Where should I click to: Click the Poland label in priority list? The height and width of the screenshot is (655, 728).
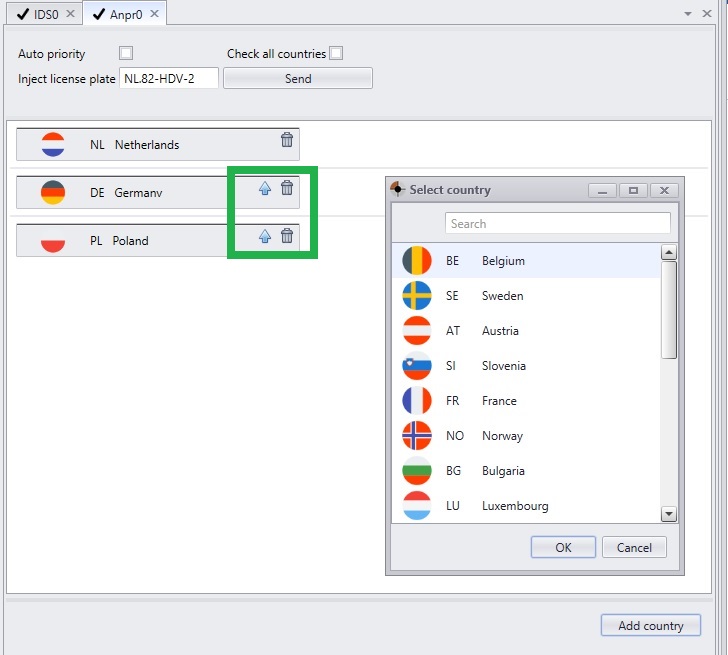130,240
